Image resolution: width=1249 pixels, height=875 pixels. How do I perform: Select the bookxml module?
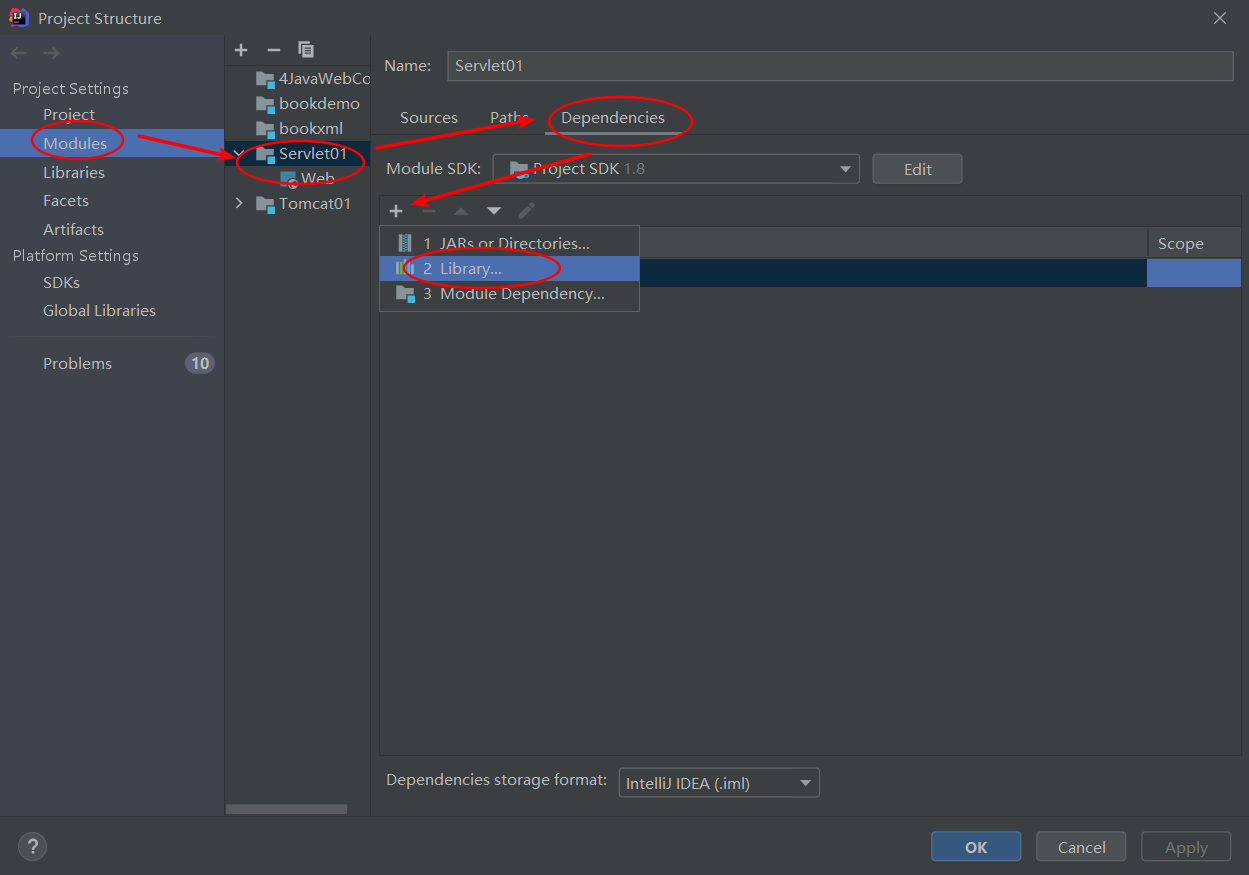[x=311, y=129]
